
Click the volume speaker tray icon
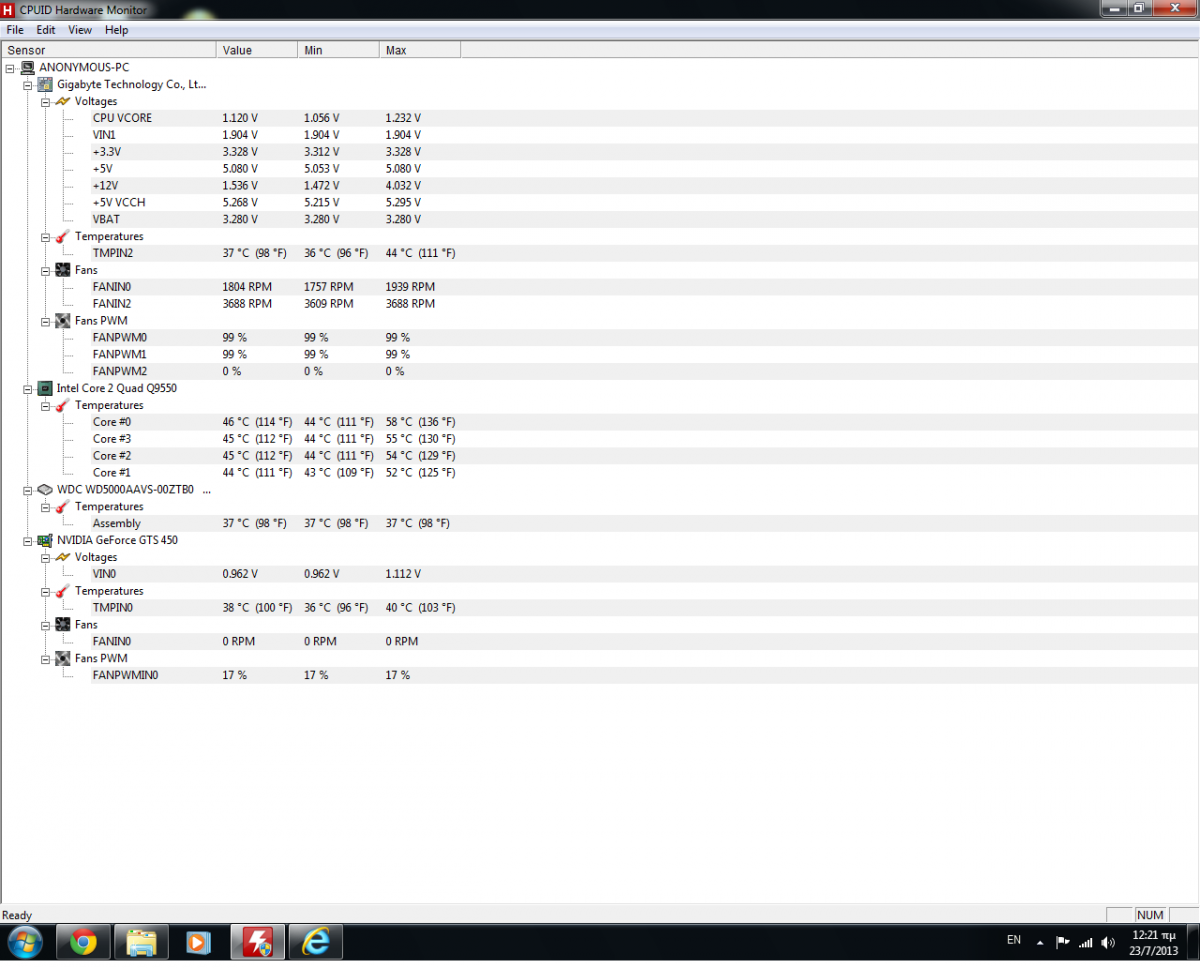[1108, 942]
